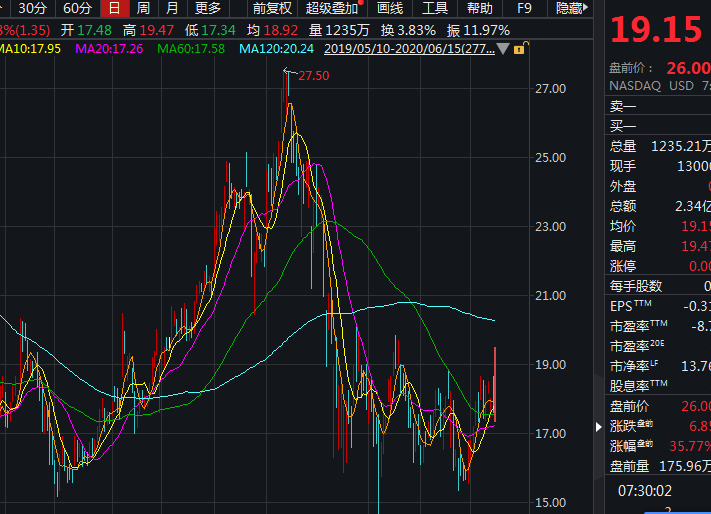Click the 隐藏 panel toggle

(571, 8)
